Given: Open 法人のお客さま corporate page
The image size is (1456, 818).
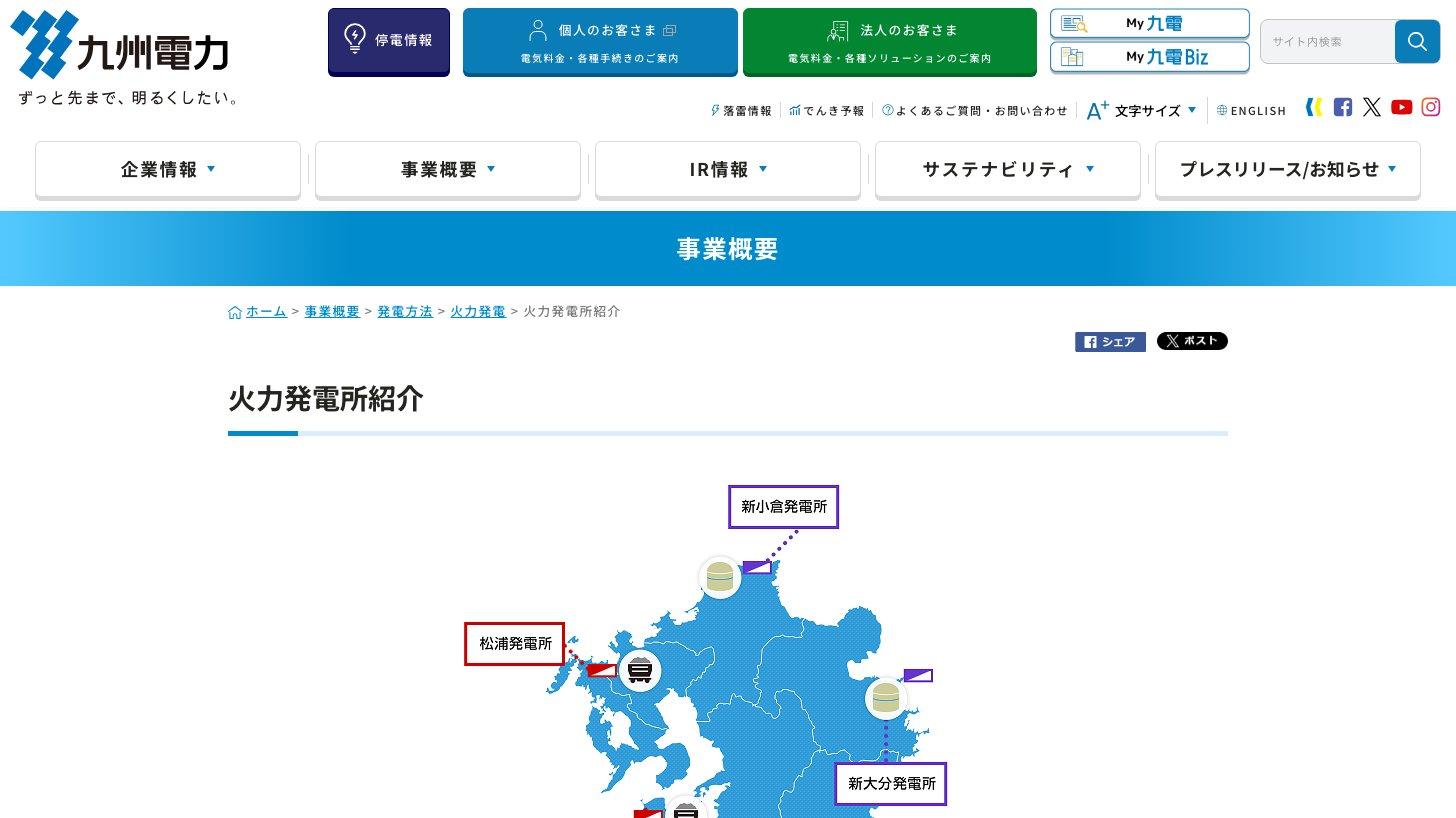Looking at the screenshot, I should tap(890, 42).
